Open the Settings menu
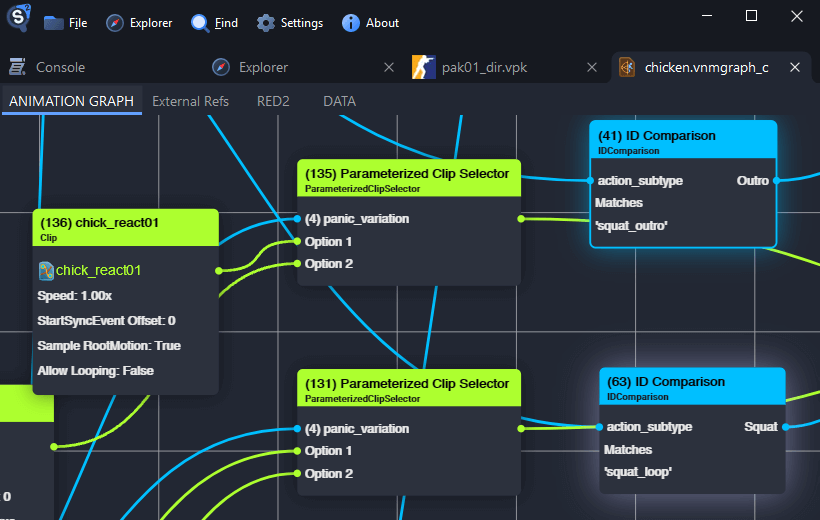The image size is (820, 520). pos(290,23)
